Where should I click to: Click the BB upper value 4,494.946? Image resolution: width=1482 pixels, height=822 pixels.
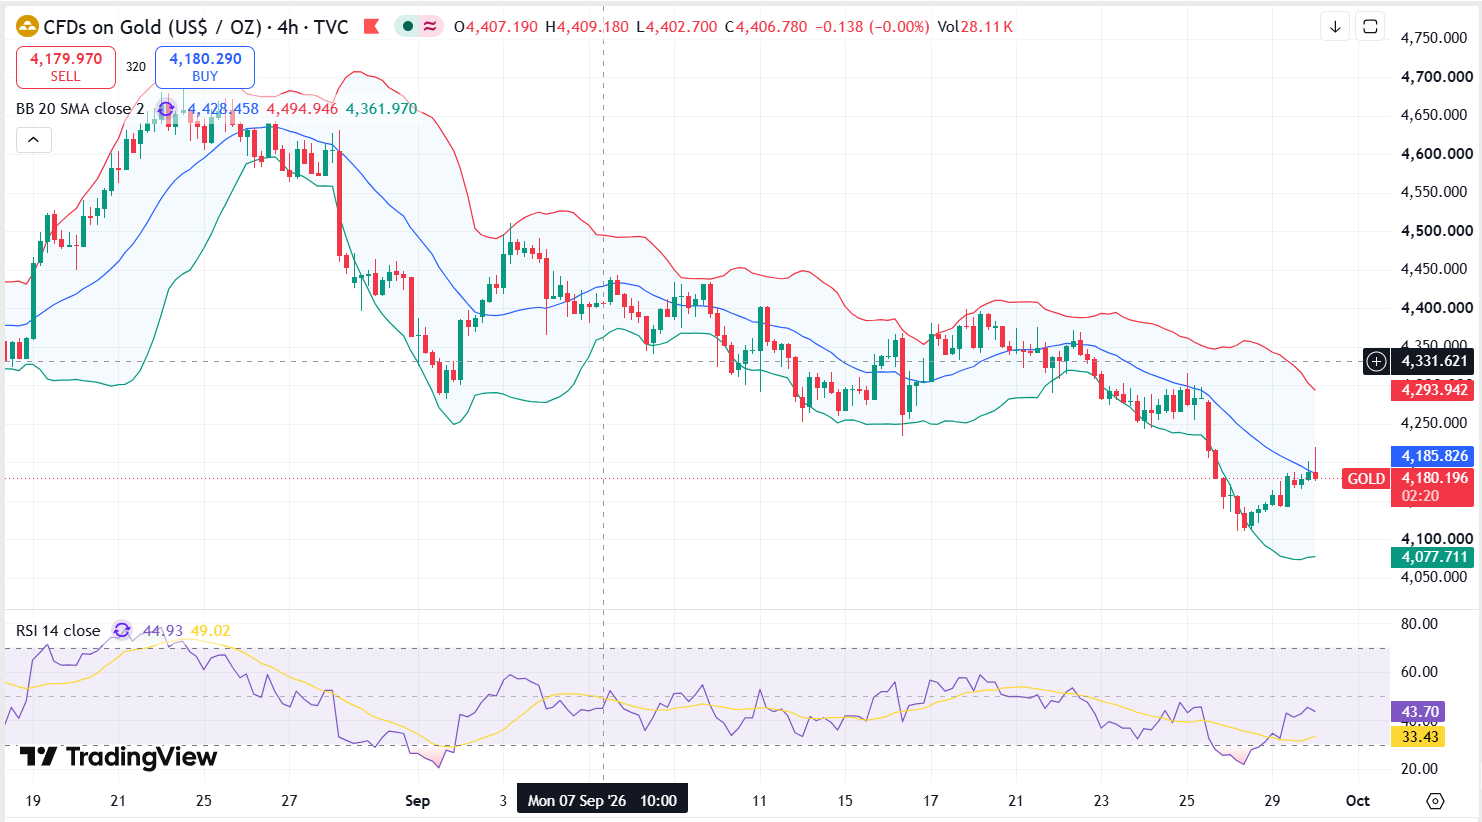(x=302, y=109)
